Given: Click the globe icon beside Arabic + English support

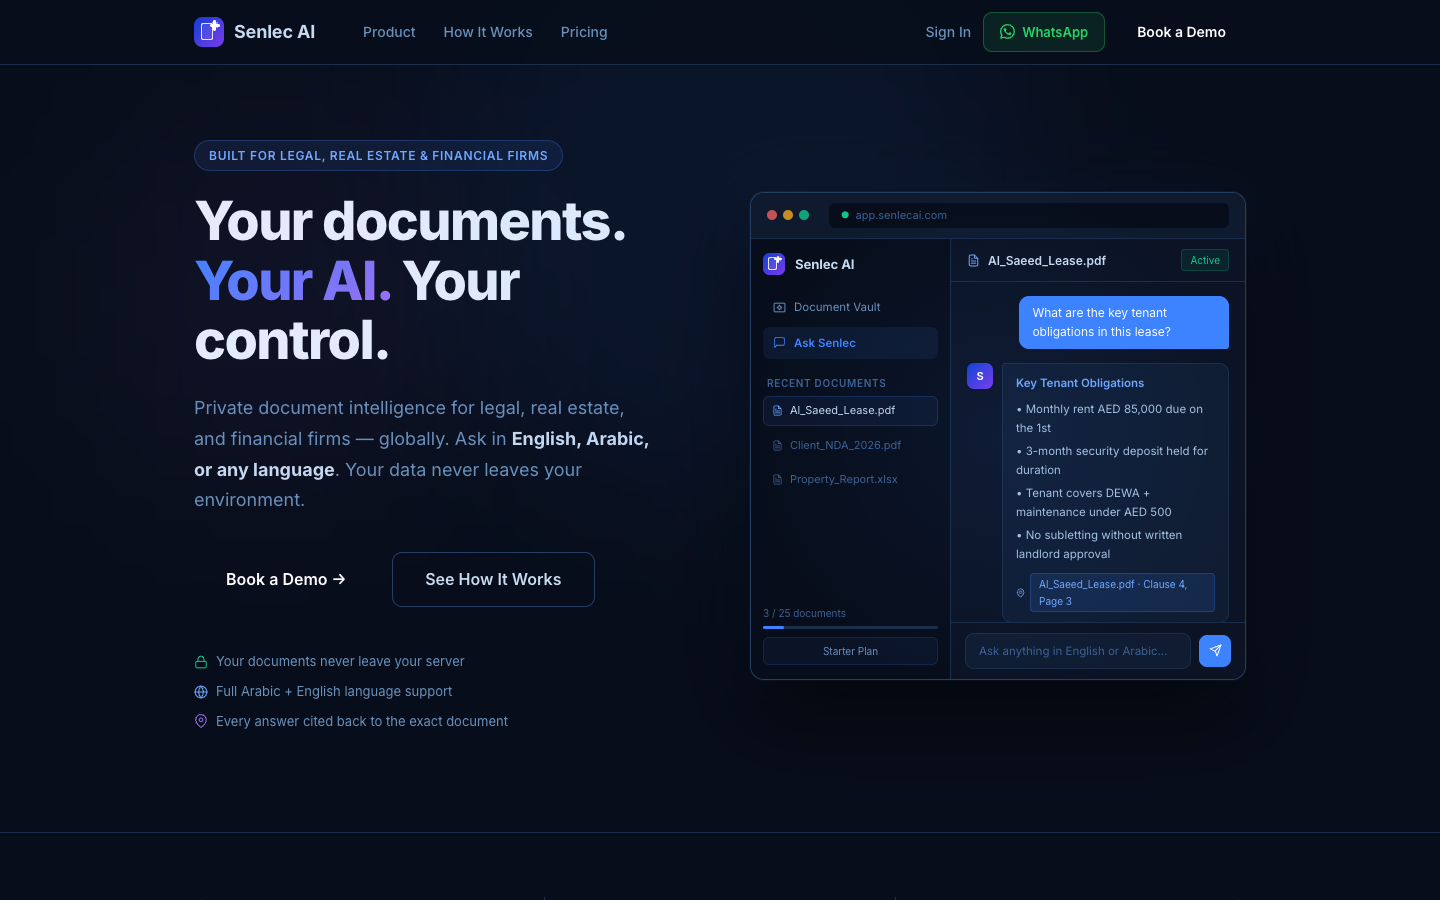Looking at the screenshot, I should tap(201, 692).
